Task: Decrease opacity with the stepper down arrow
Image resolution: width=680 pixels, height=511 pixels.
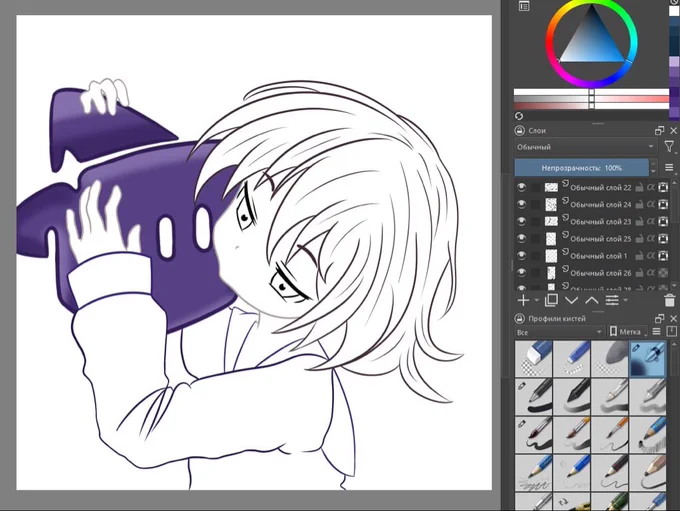Action: (x=653, y=171)
